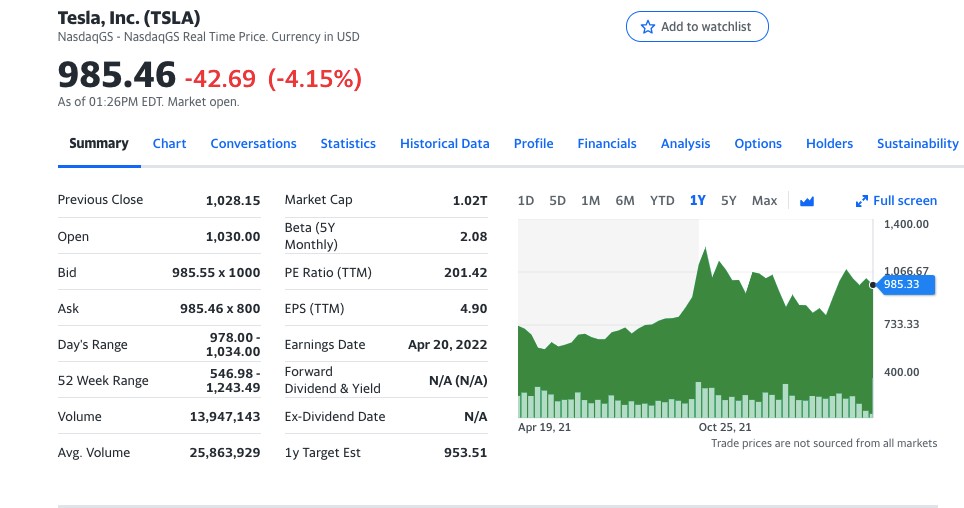Image resolution: width=964 pixels, height=508 pixels.
Task: Open the chart in Full screen
Action: point(896,201)
